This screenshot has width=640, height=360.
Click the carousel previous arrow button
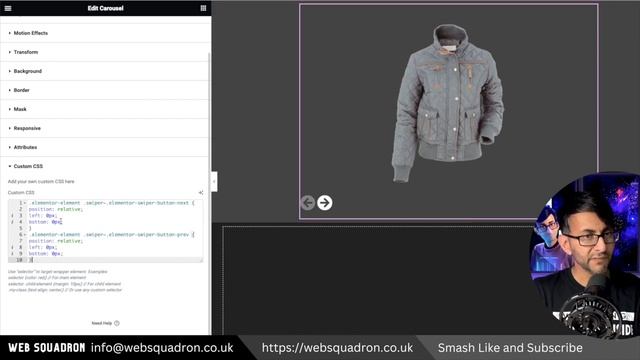308,203
